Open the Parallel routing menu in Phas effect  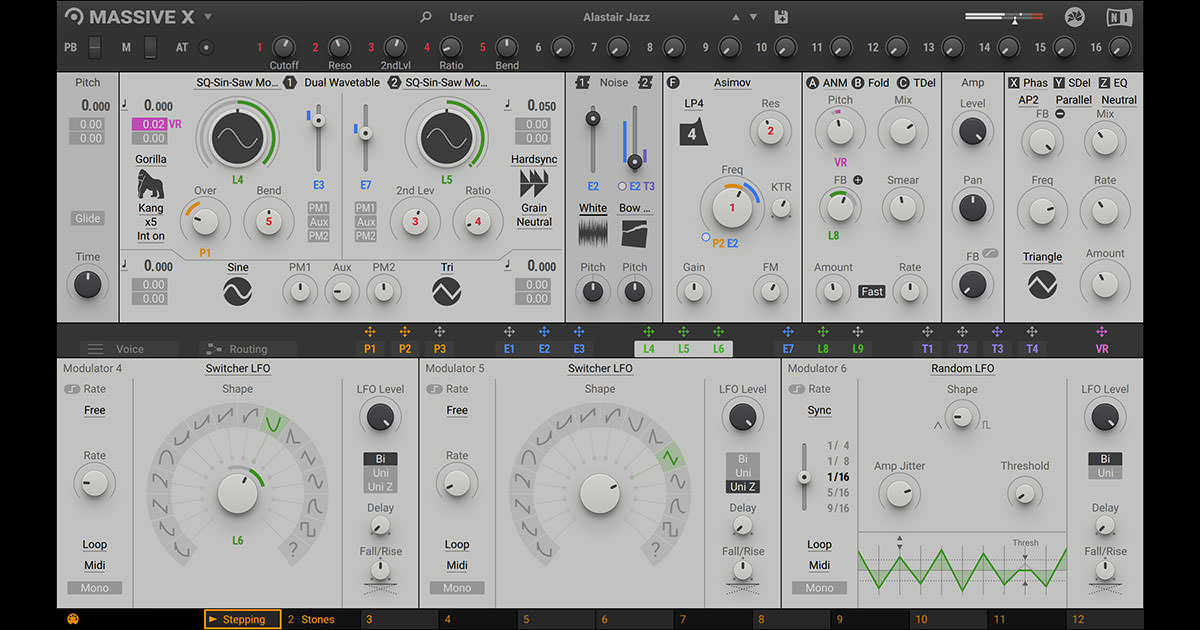click(1074, 100)
